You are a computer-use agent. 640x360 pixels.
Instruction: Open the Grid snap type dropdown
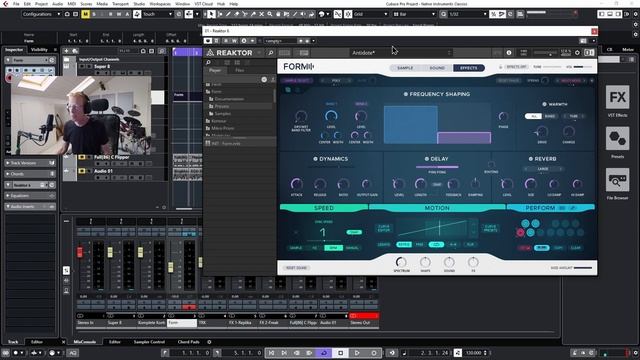coord(371,14)
